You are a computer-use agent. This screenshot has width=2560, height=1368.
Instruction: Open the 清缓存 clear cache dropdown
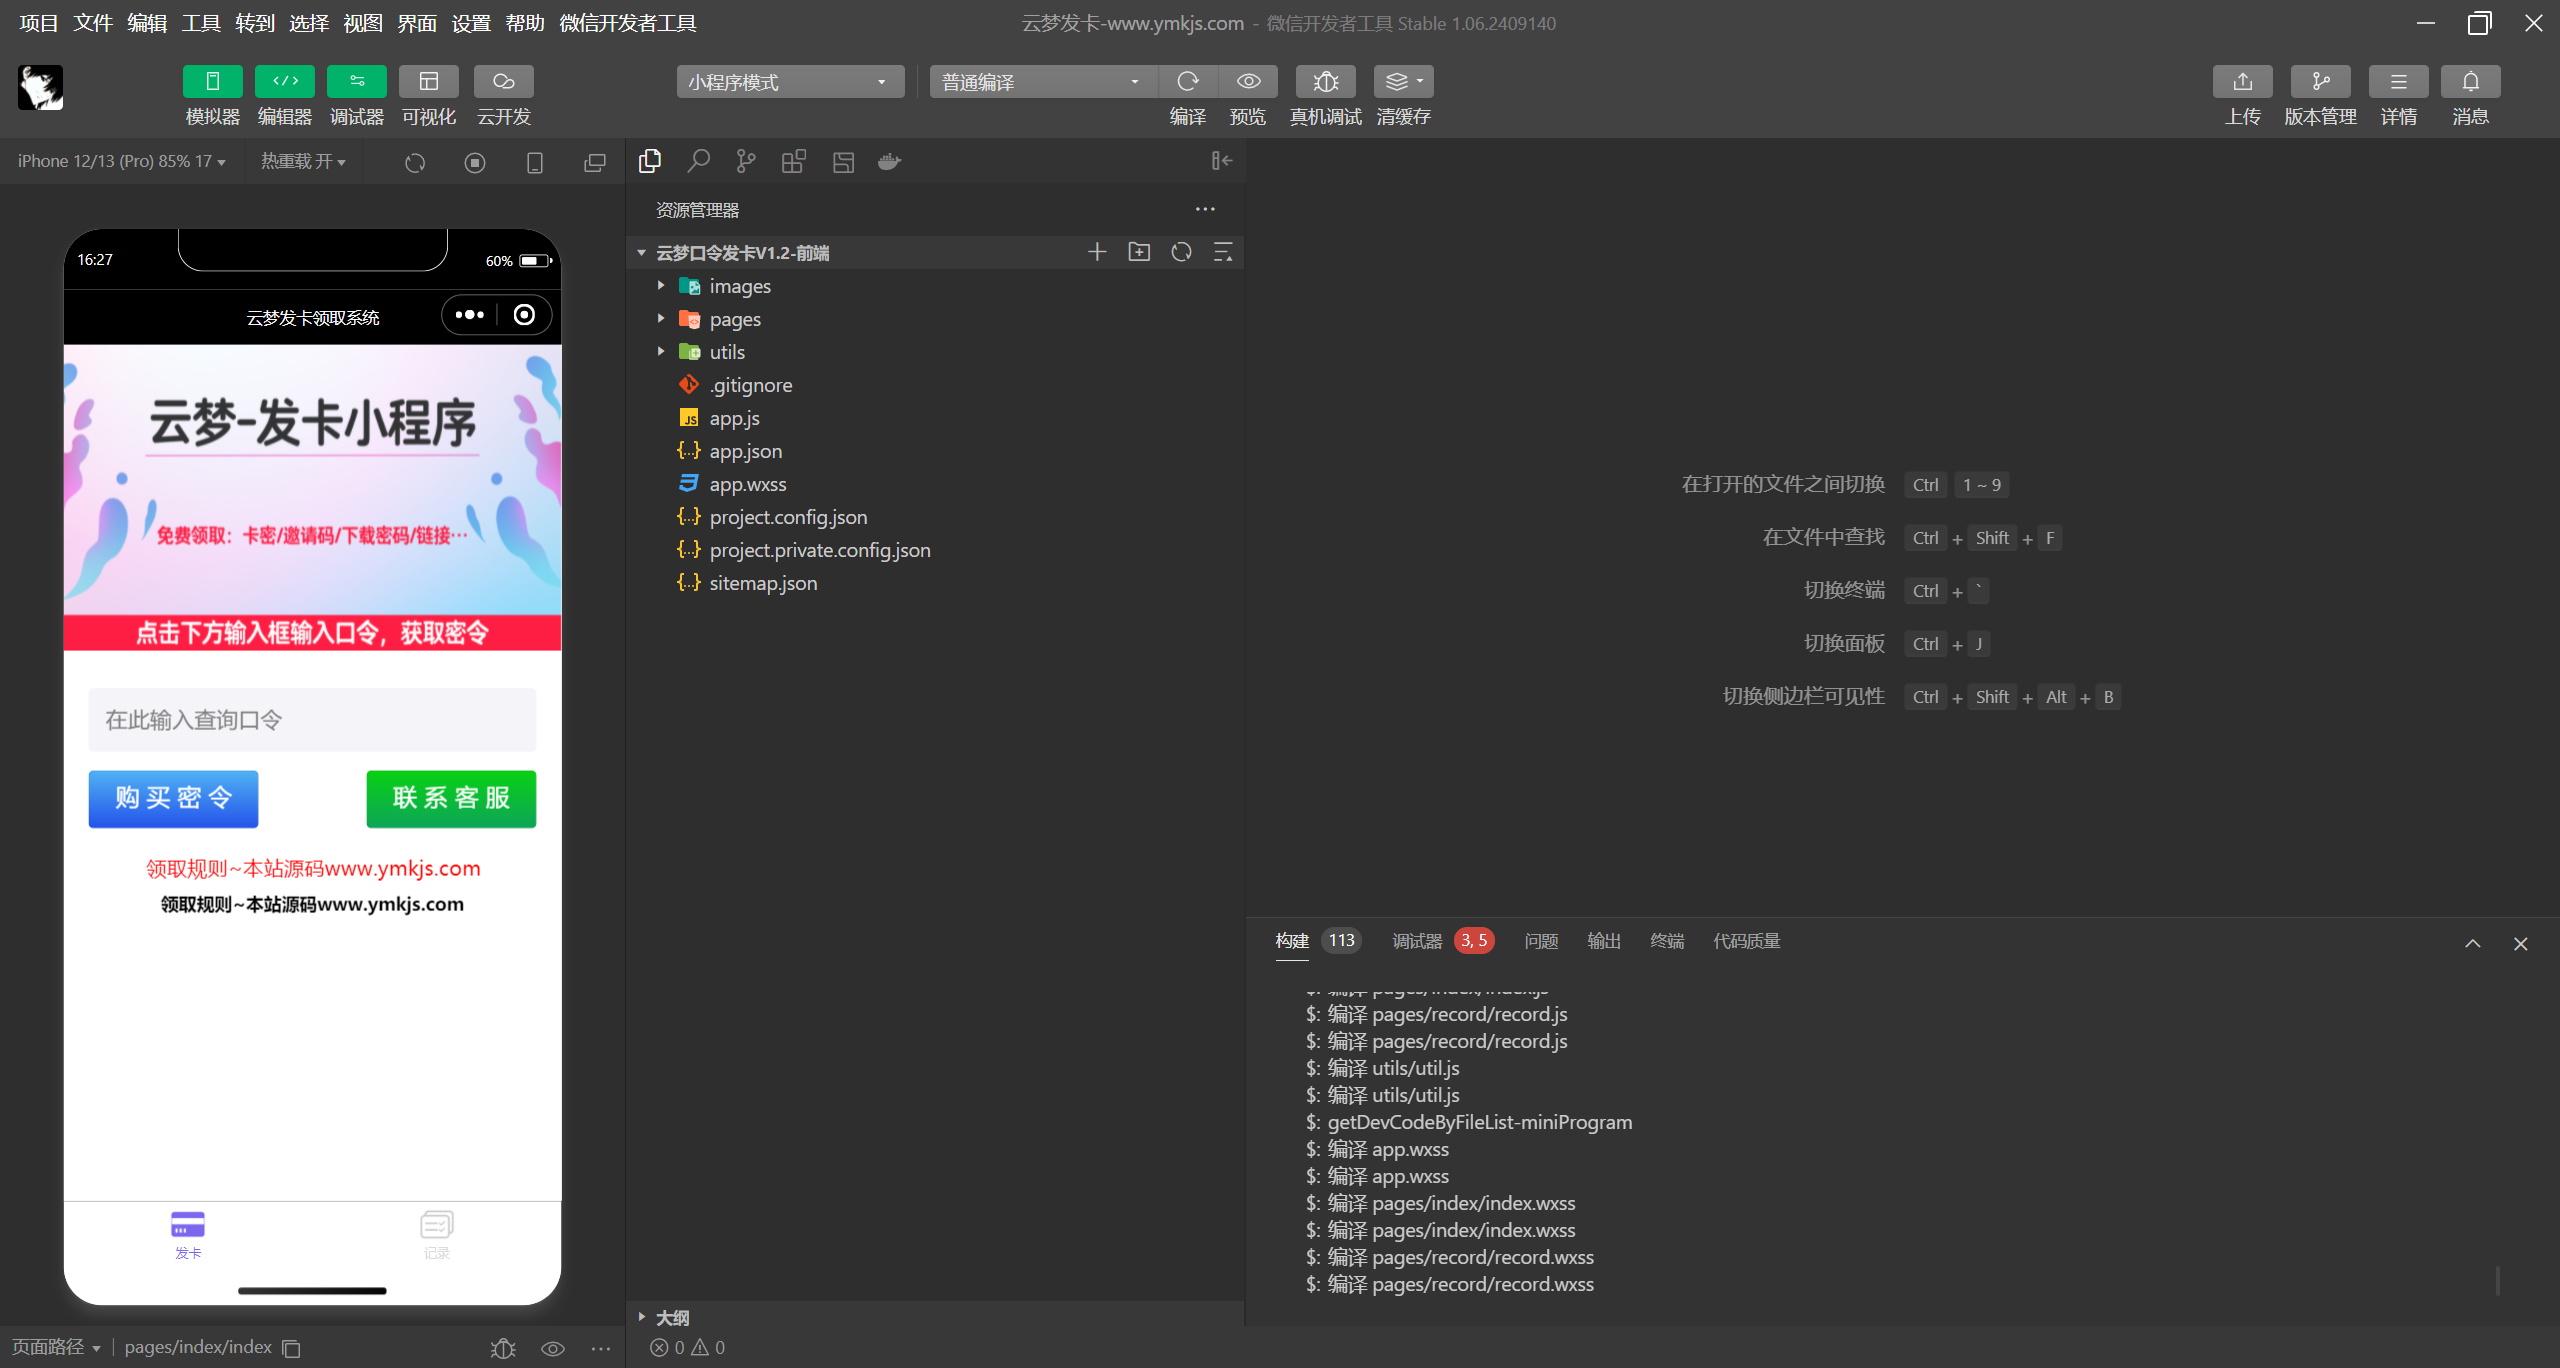[x=1404, y=81]
